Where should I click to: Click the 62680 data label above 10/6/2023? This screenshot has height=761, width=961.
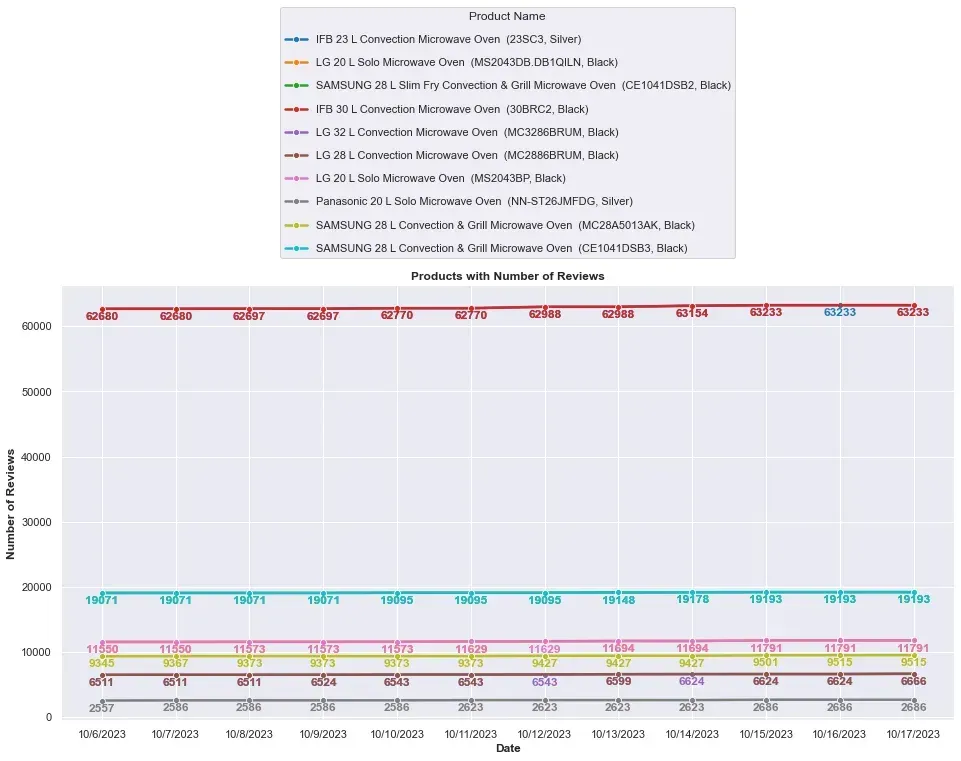click(x=102, y=316)
